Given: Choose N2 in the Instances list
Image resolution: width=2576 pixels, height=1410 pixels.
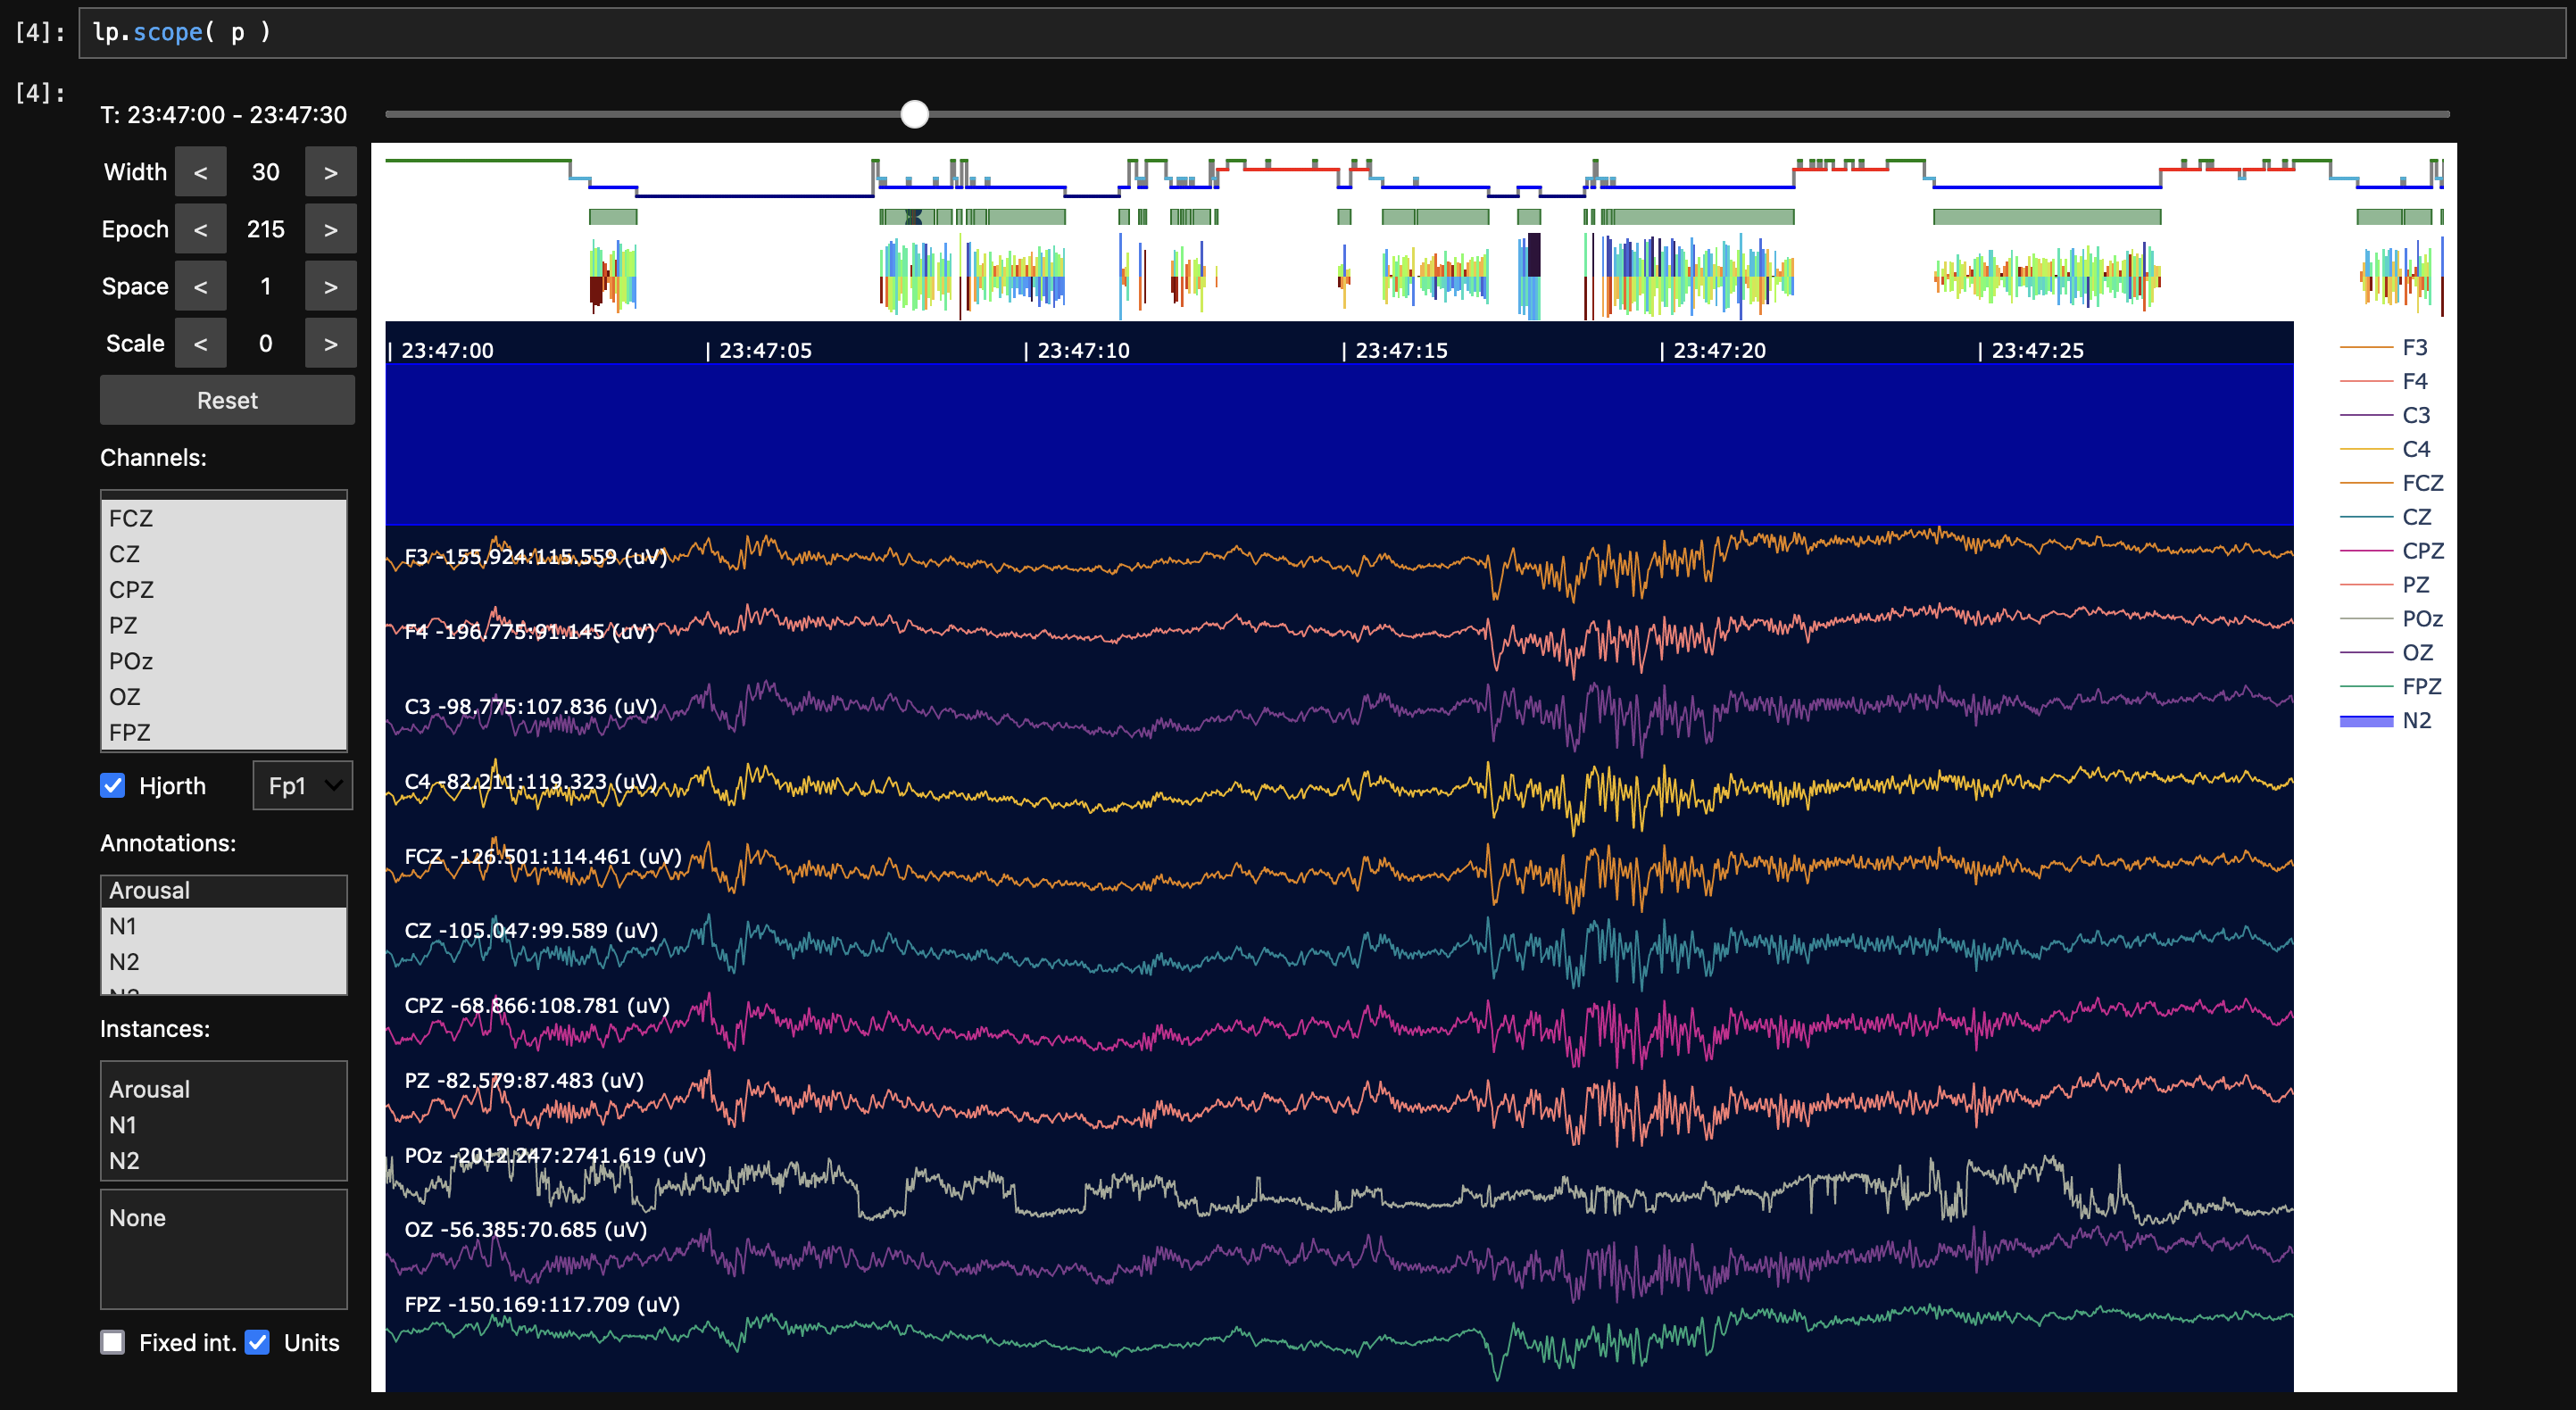Looking at the screenshot, I should 124,1160.
